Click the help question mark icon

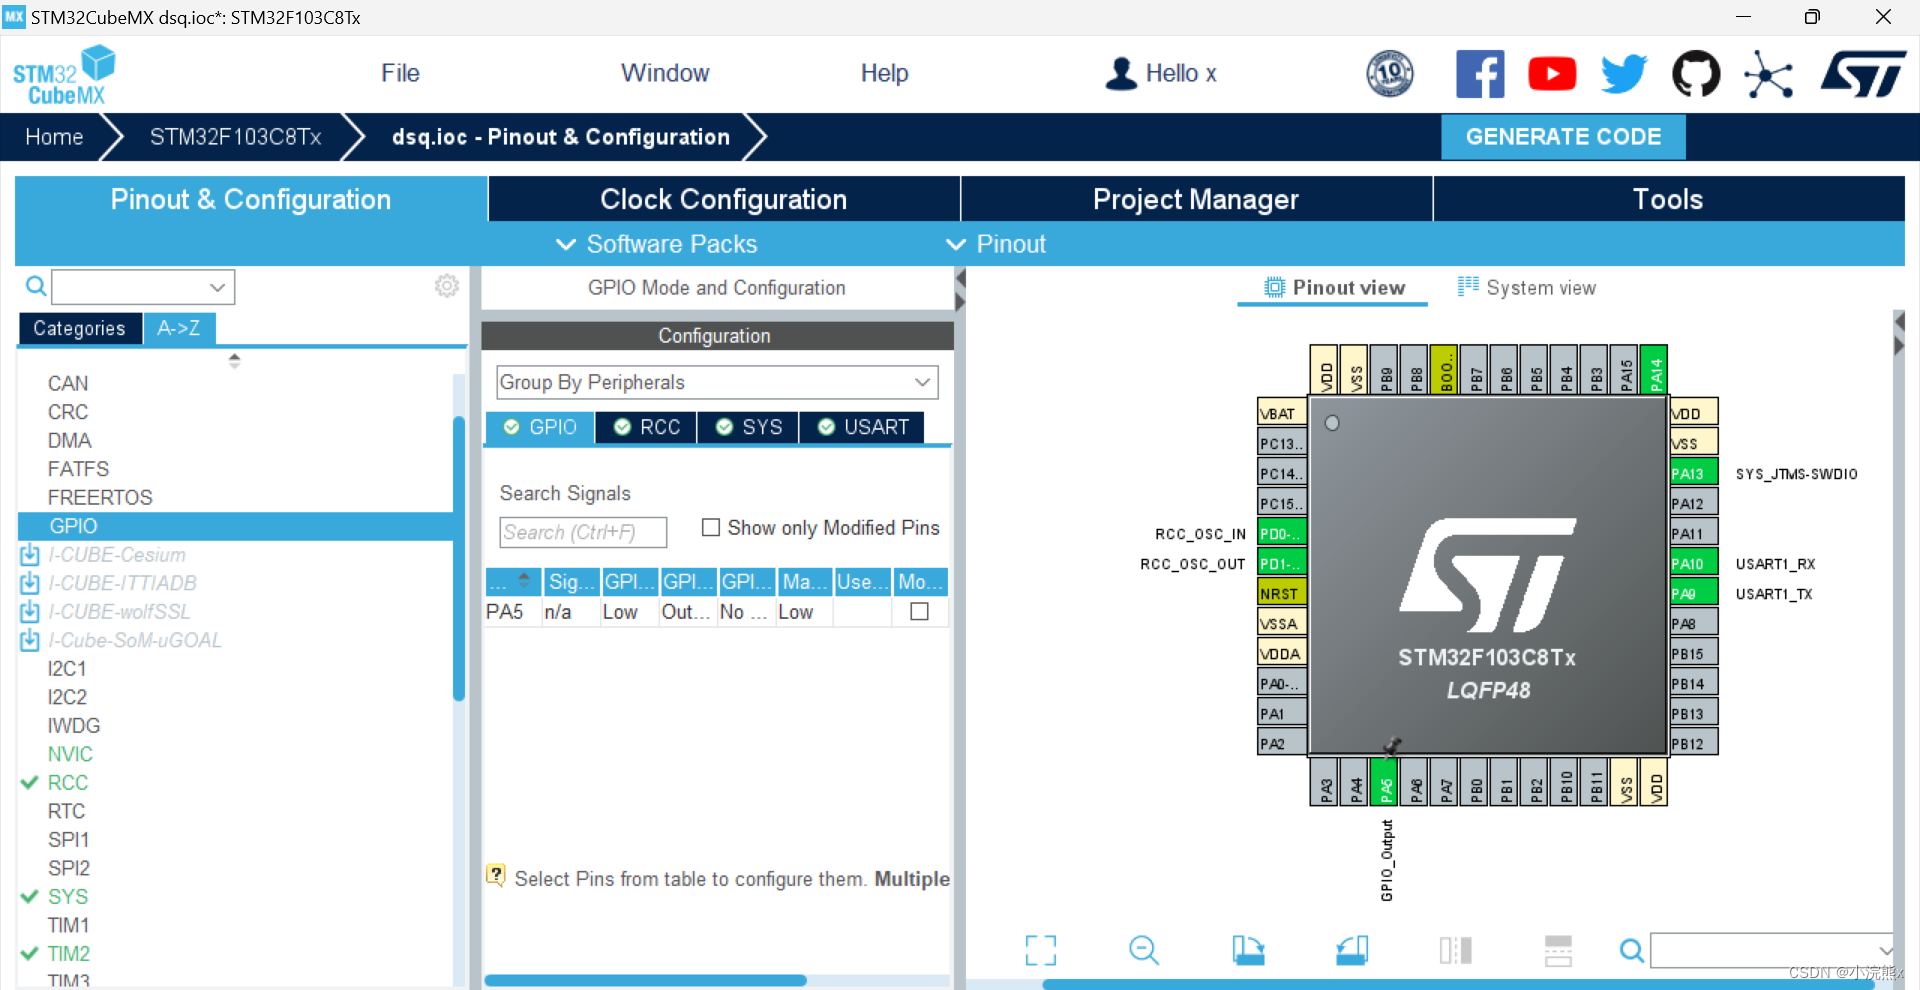coord(496,875)
